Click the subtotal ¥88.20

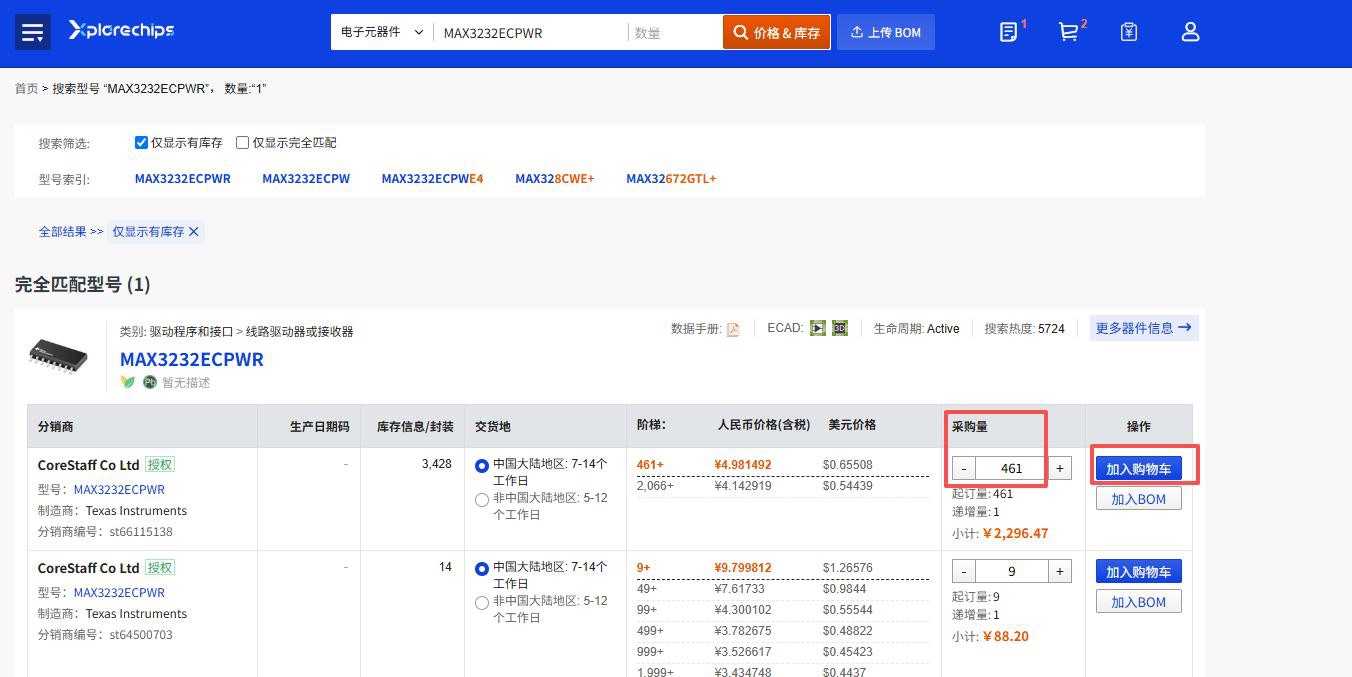[x=1006, y=636]
